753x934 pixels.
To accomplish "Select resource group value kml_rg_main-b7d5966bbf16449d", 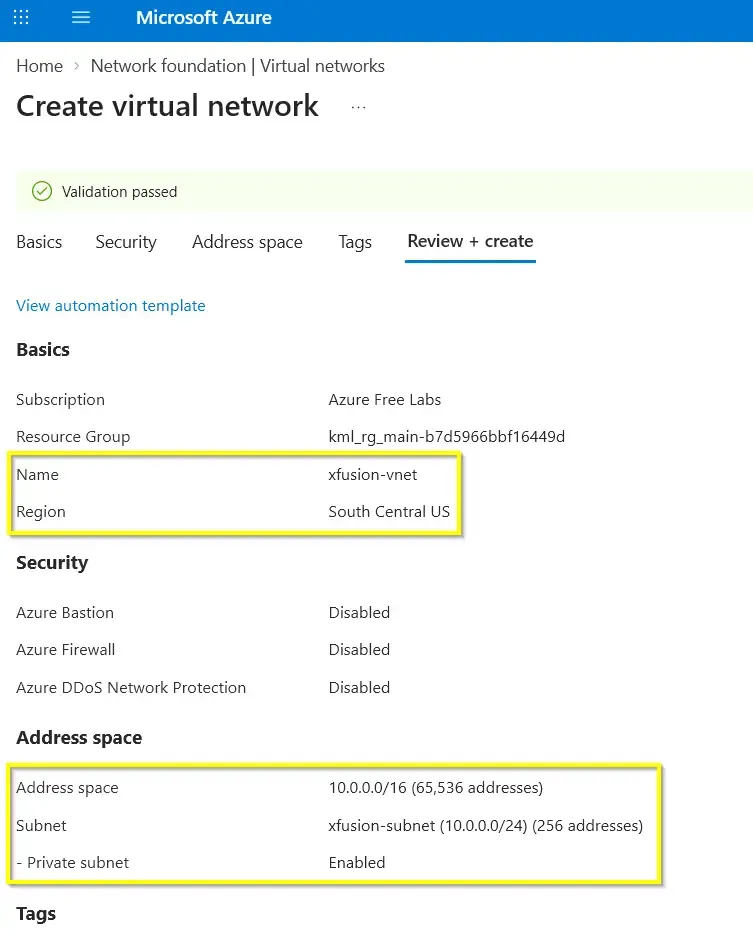I will click(x=447, y=437).
